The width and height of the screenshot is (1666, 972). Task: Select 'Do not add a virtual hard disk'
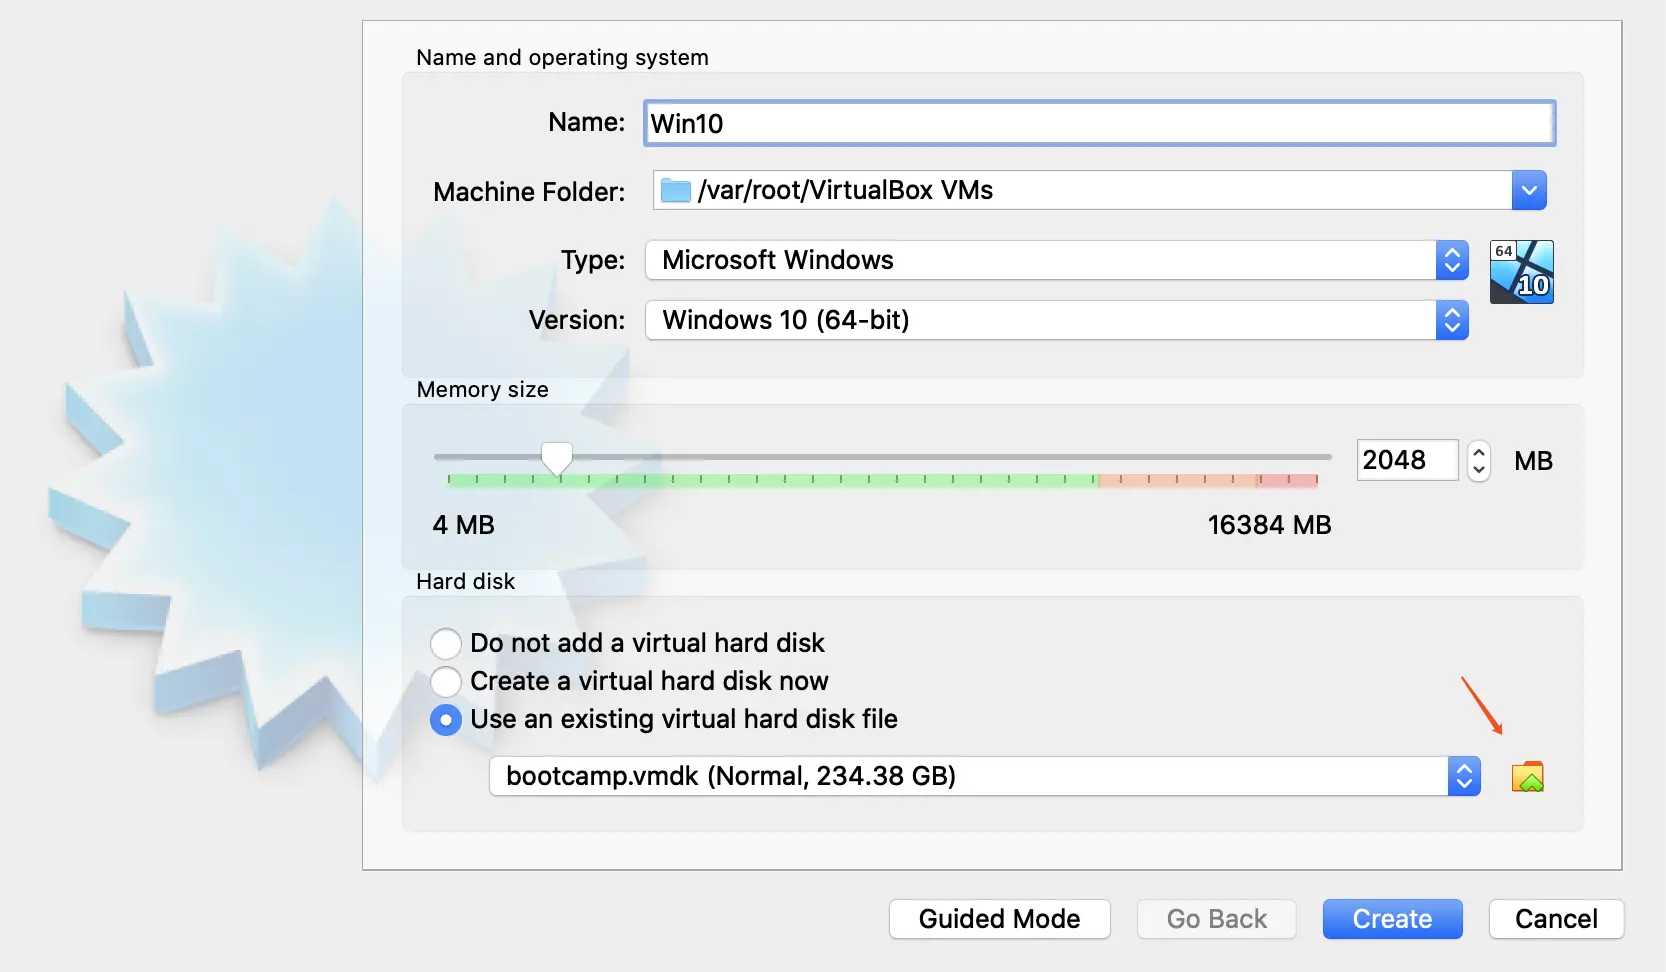(x=445, y=643)
